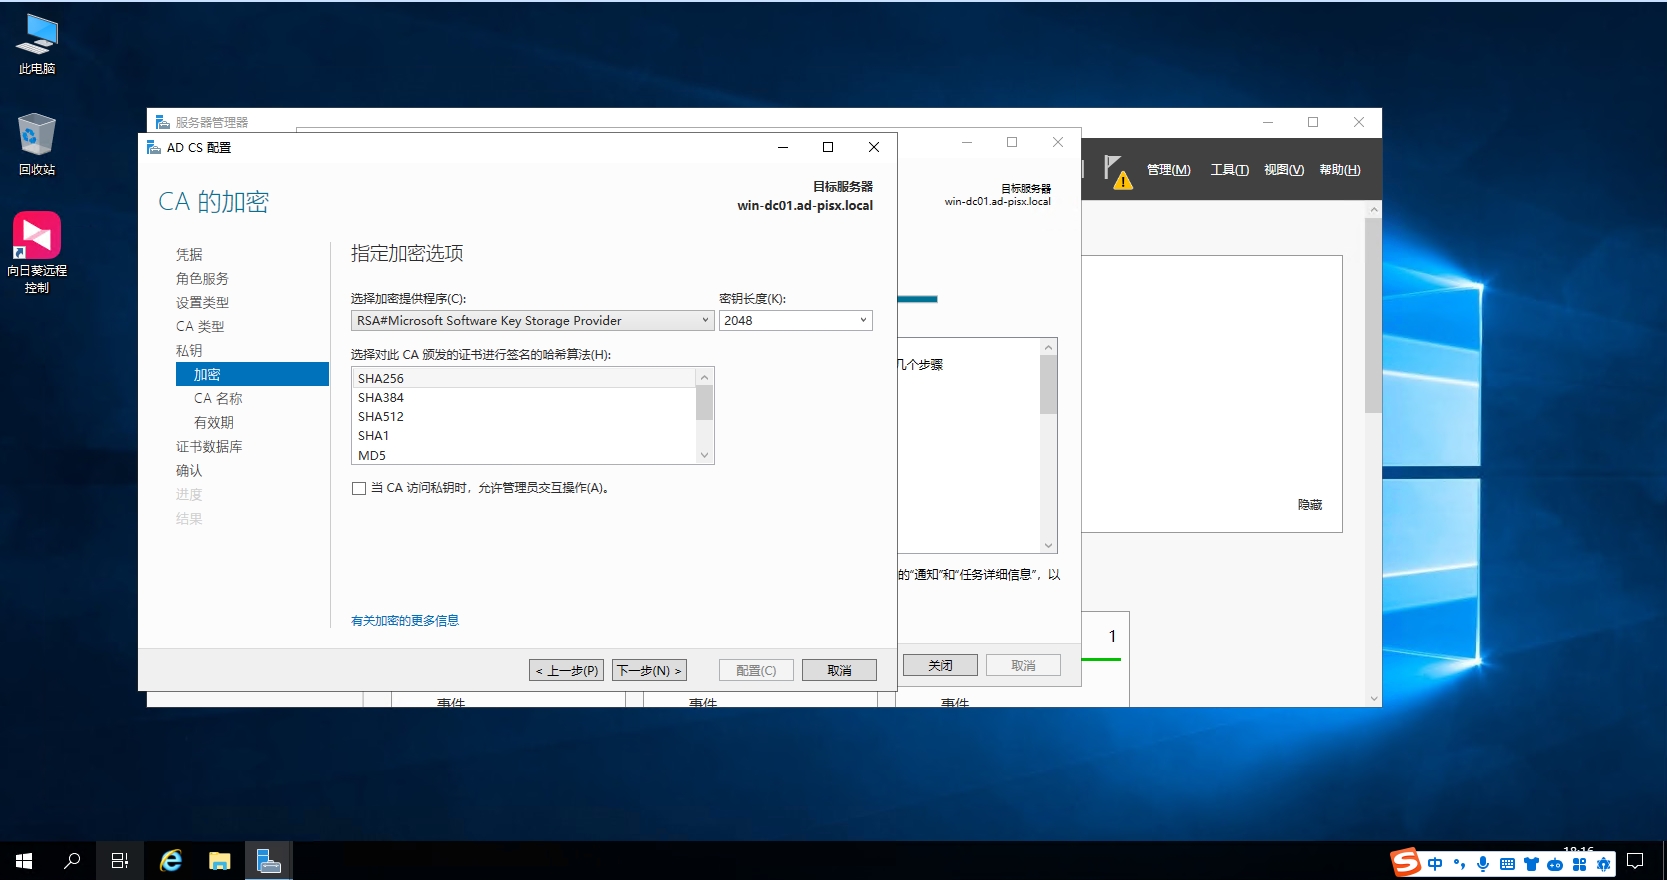
Task: Open File Explorer from the taskbar
Action: [220, 860]
